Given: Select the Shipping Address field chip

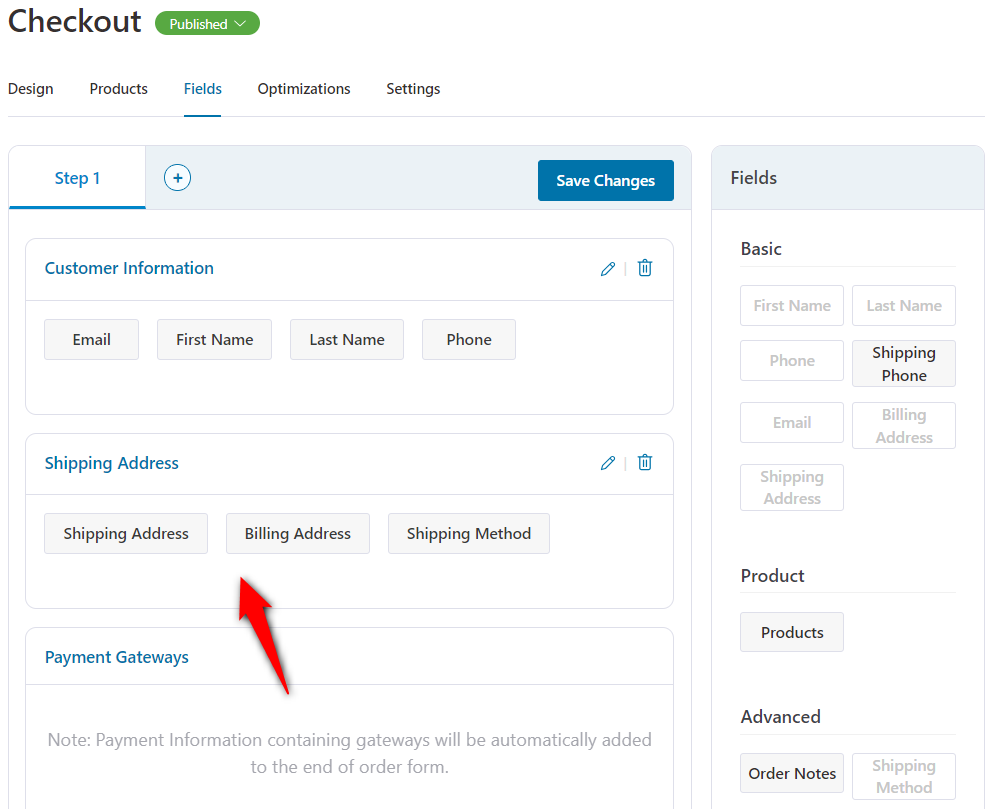Looking at the screenshot, I should click(x=126, y=534).
